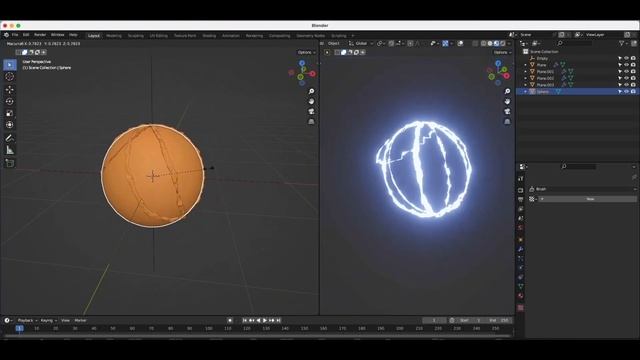Select the Scale tool in left toolbar
This screenshot has width=640, height=360.
(10, 113)
